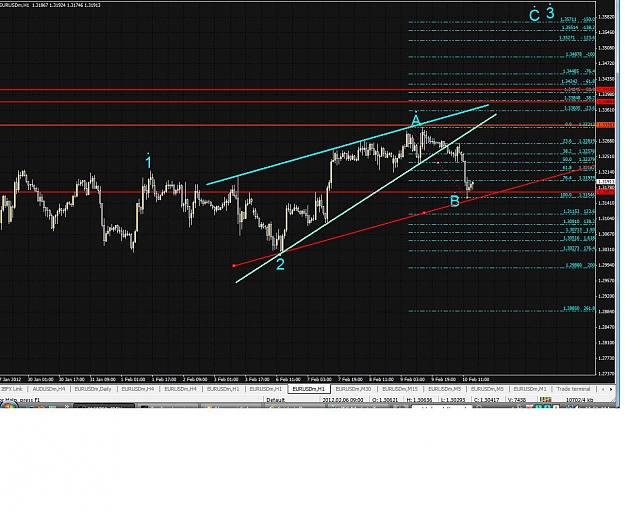The width and height of the screenshot is (625, 513).
Task: Click the 1 Feb 17:00 time label
Action: [164, 379]
